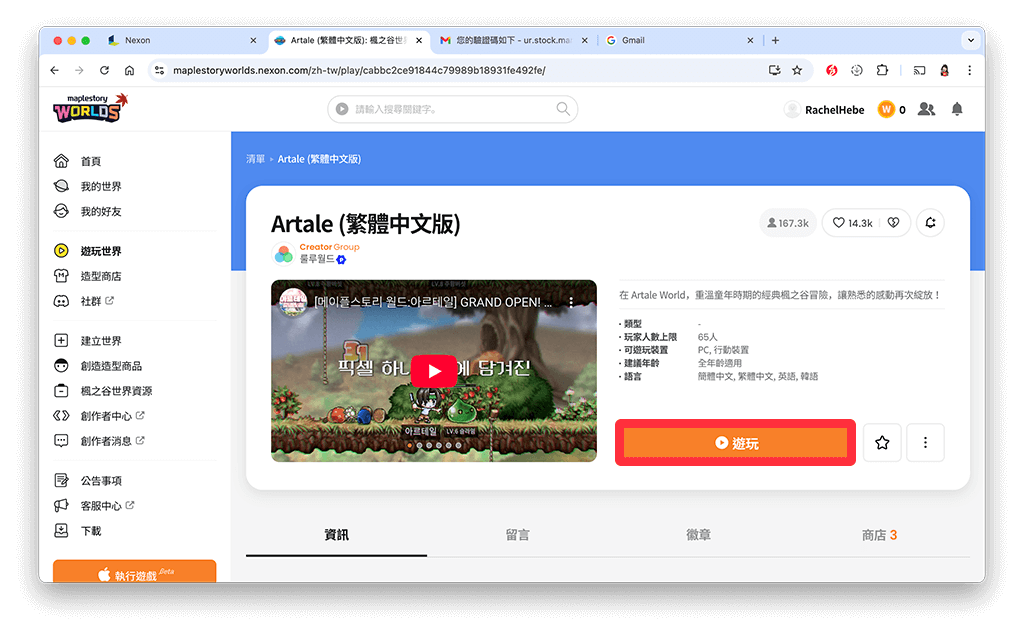Click the address bar URL

click(x=359, y=71)
